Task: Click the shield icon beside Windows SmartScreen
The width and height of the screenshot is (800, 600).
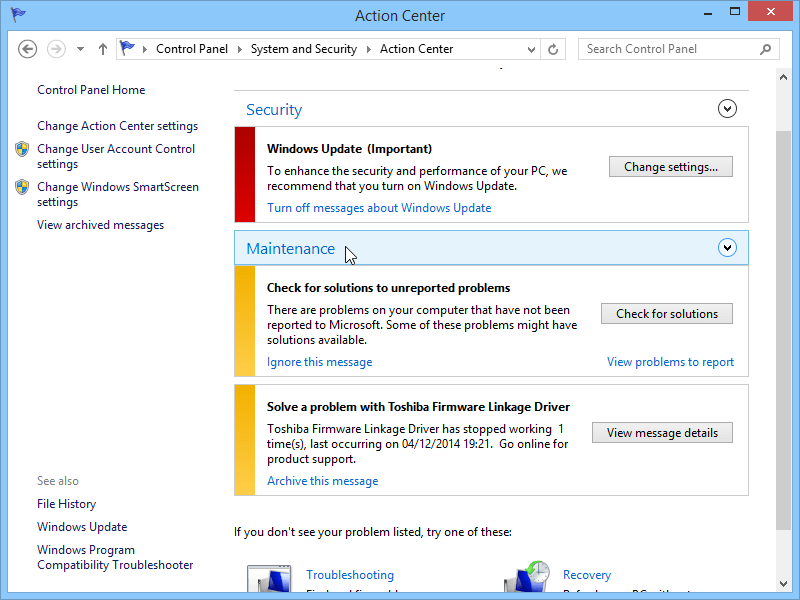Action: tap(22, 187)
